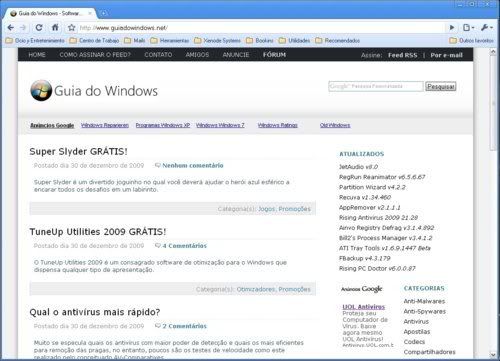The image size is (500, 361).
Task: Open the Super Slyder GRÁTIS! post title
Action: [78, 151]
